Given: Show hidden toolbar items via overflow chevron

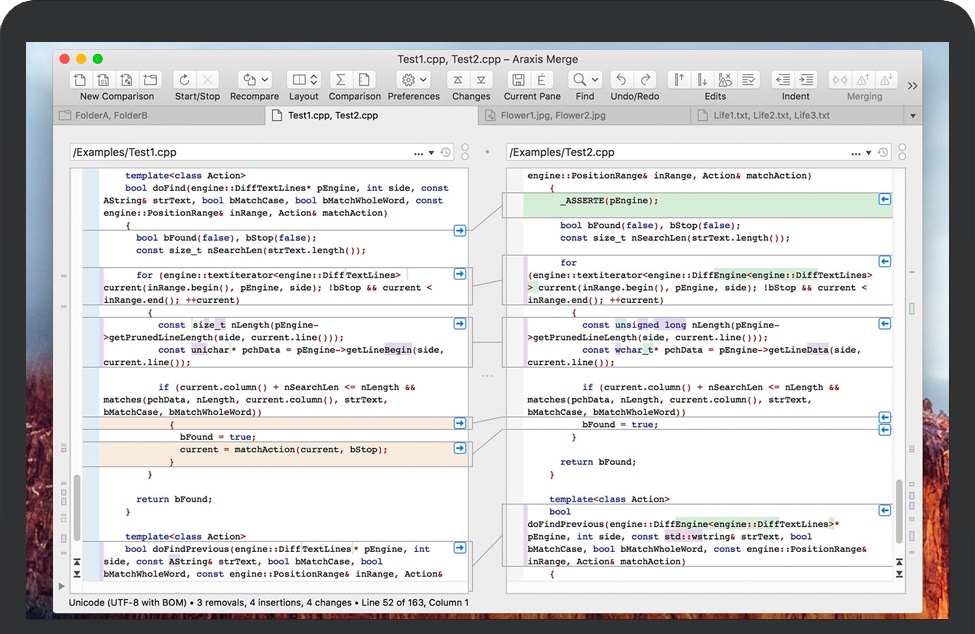Looking at the screenshot, I should [912, 86].
